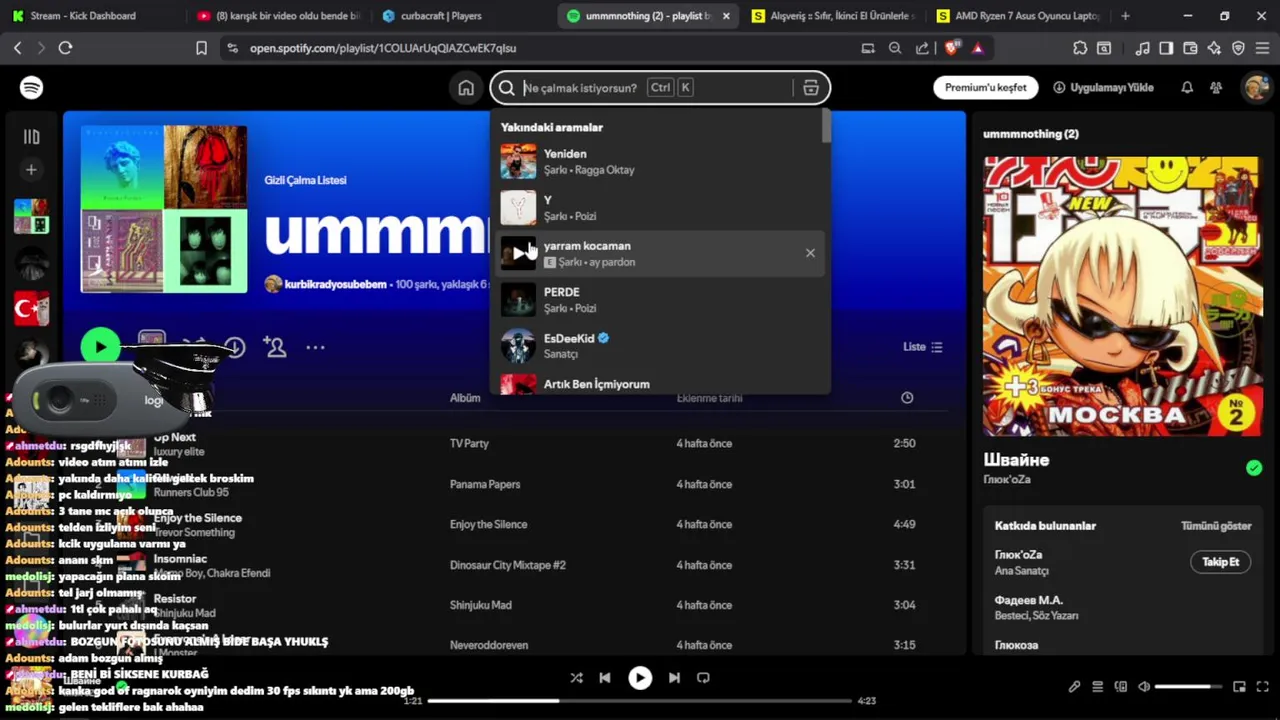The height and width of the screenshot is (720, 1280).
Task: Mute with the speaker volume icon
Action: click(x=1144, y=687)
